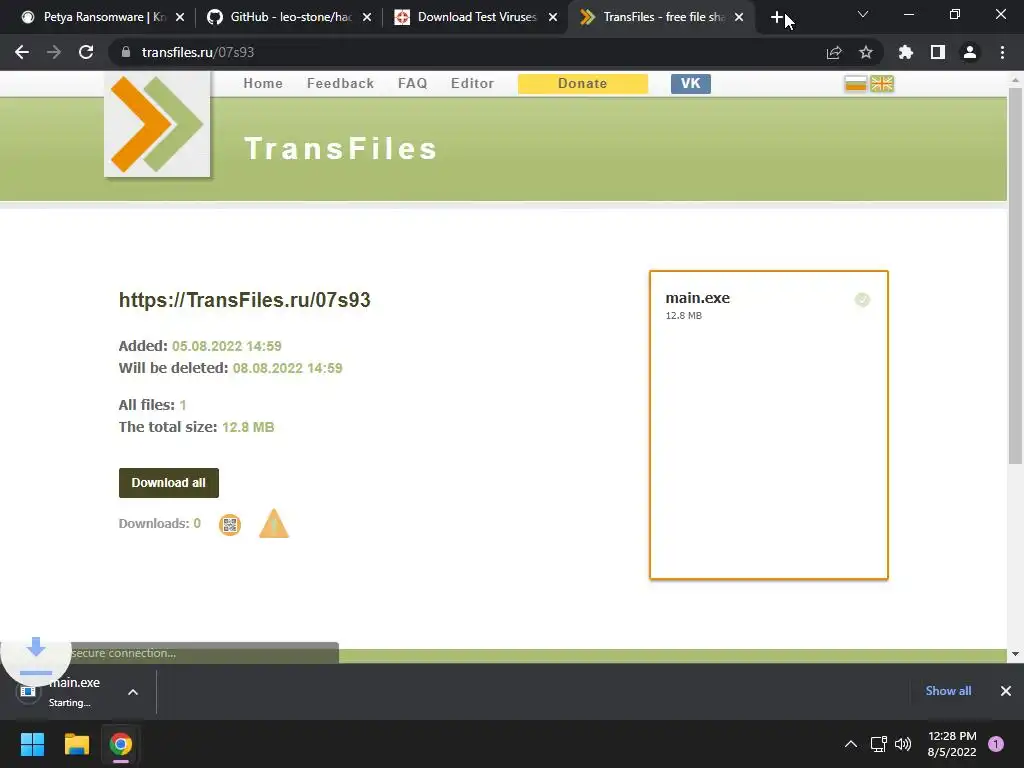Click the address bar URL field

pyautogui.click(x=470, y=52)
